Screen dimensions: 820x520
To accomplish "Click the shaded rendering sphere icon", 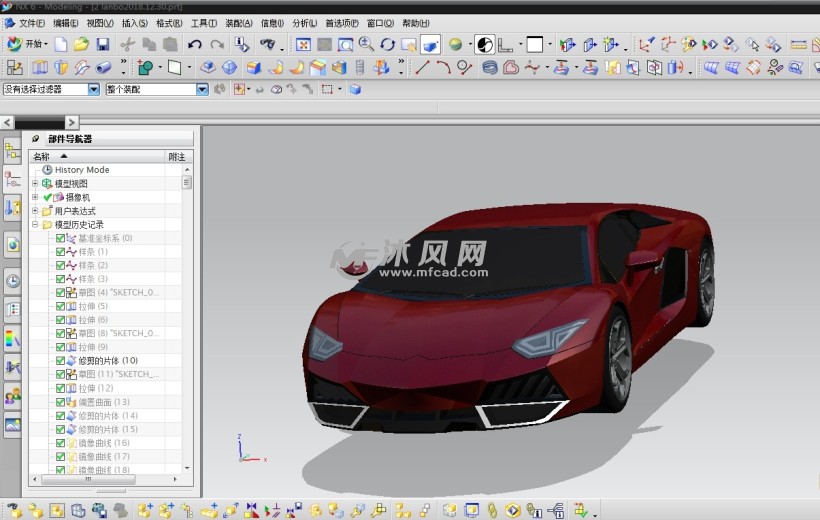I will pos(455,44).
